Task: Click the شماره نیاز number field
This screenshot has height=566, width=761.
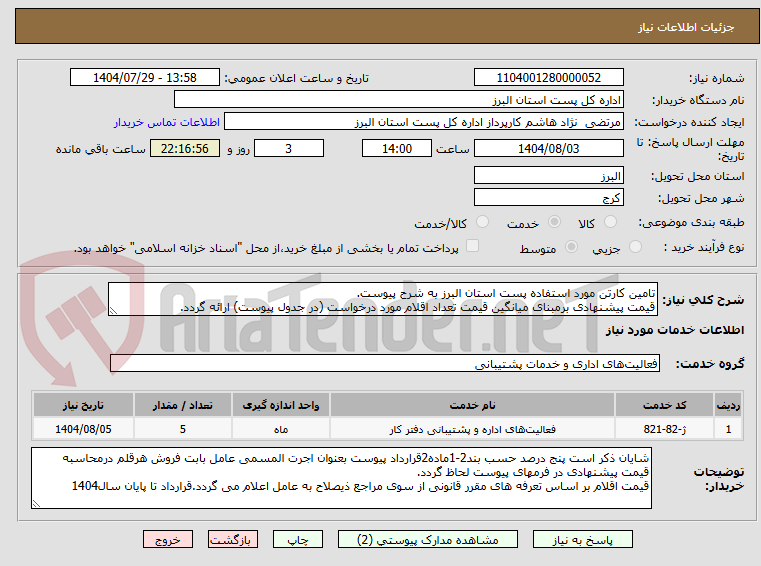Action: click(x=548, y=78)
